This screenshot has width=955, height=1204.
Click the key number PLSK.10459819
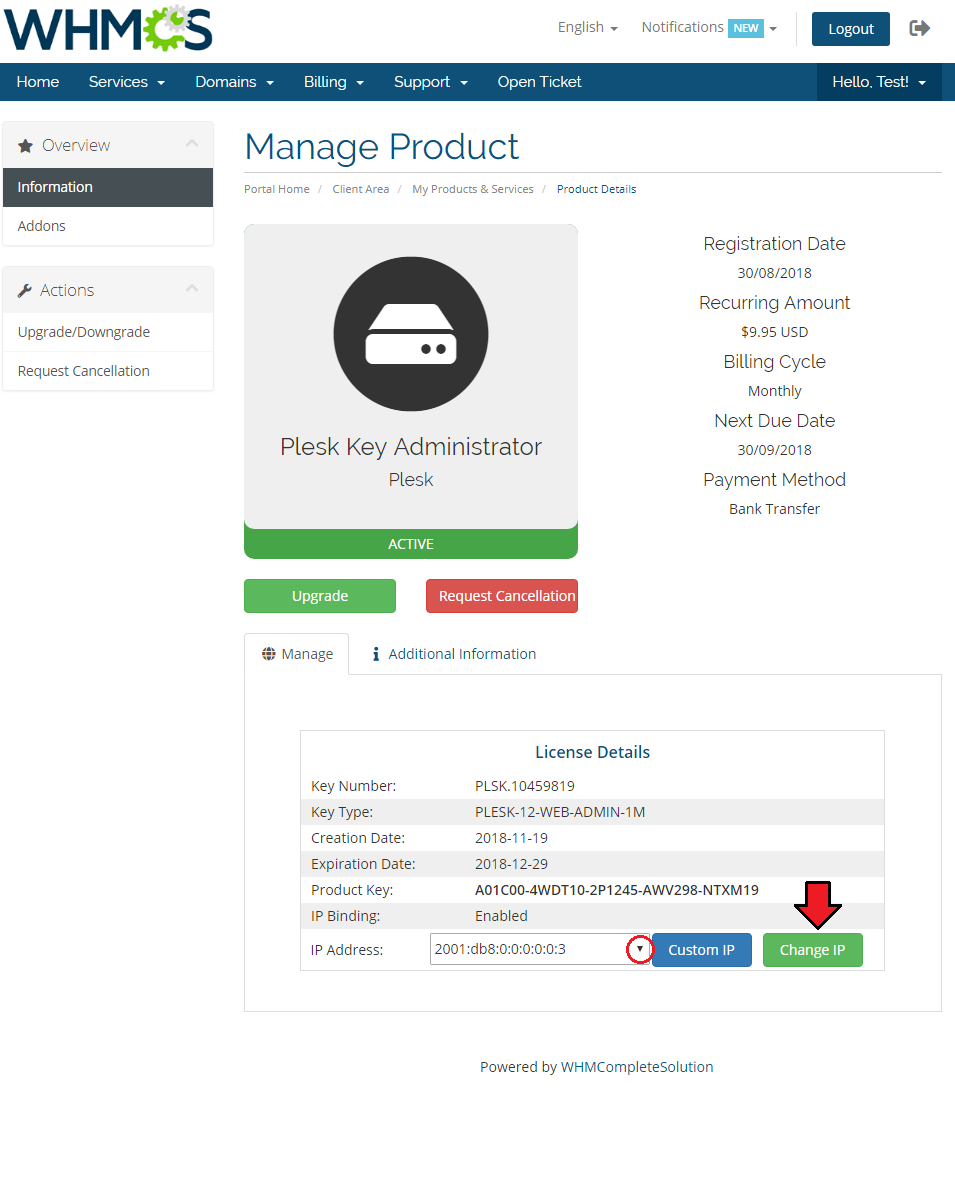525,786
